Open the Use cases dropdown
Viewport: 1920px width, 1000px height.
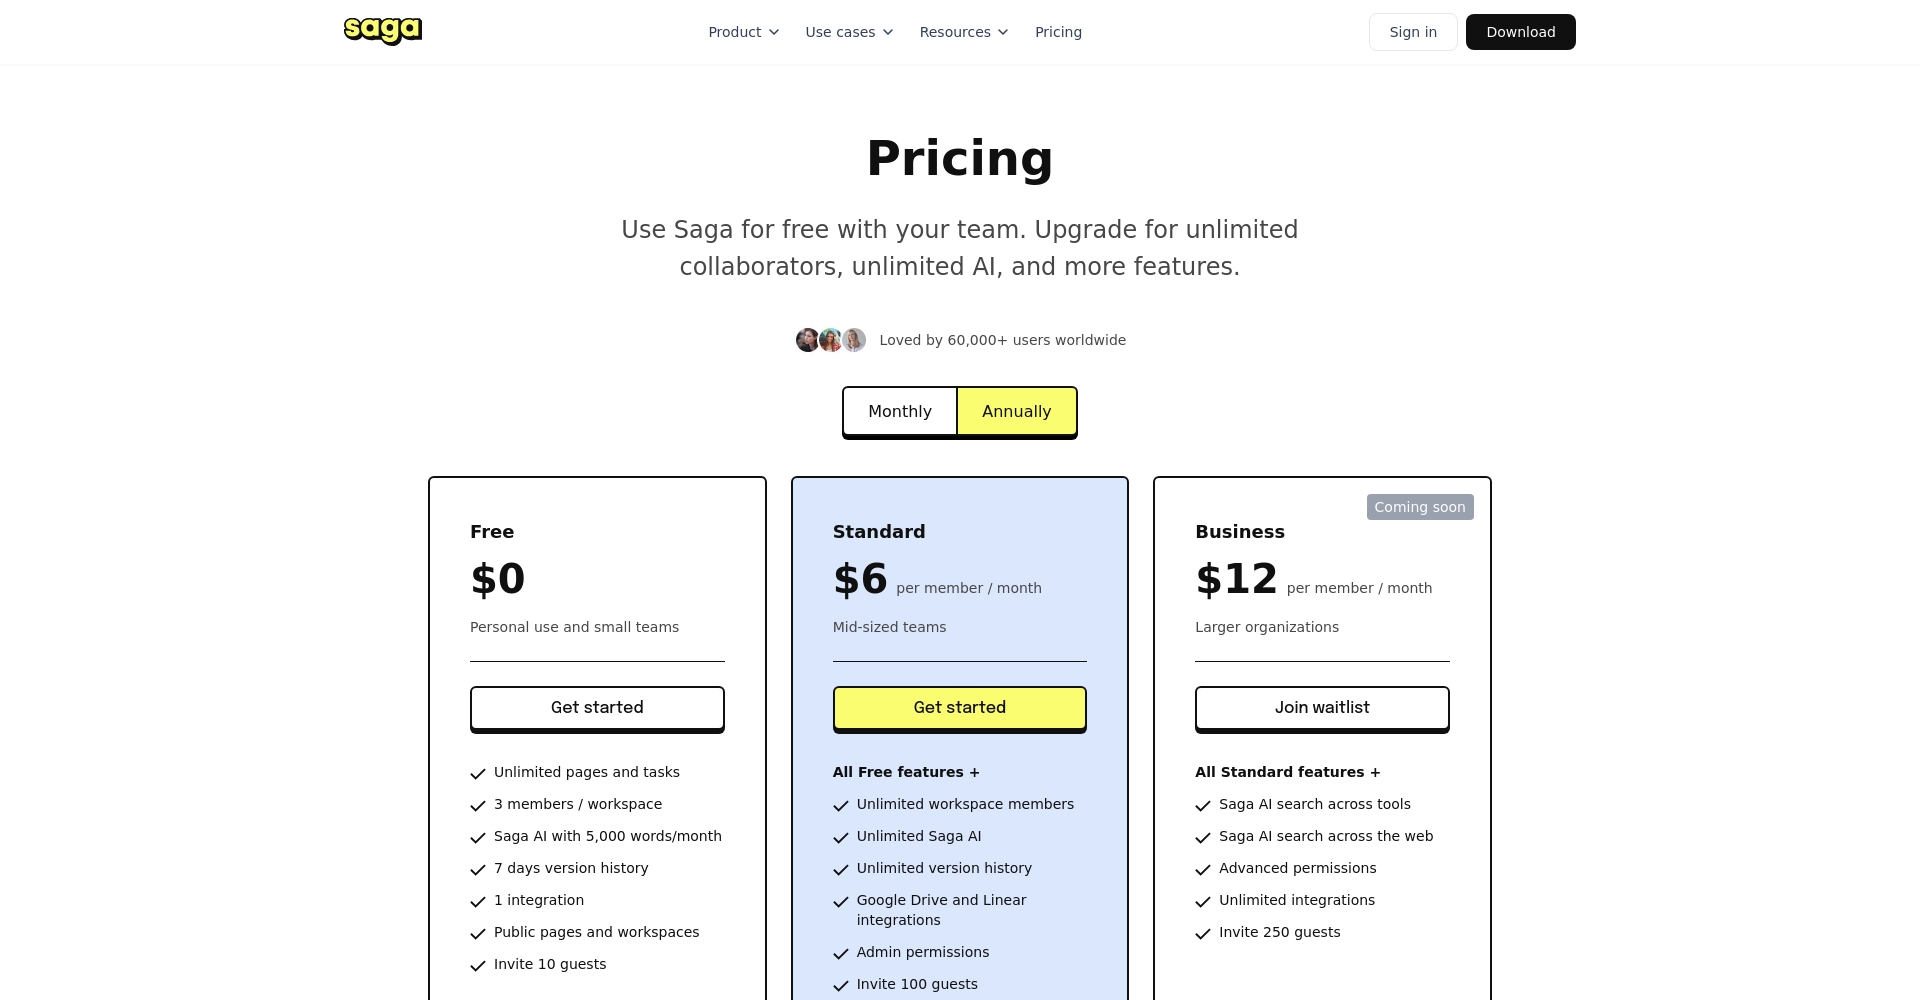[x=849, y=32]
